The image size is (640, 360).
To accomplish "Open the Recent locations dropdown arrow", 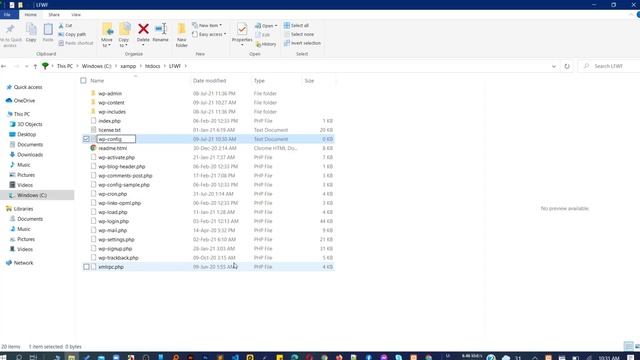I will (x=27, y=66).
